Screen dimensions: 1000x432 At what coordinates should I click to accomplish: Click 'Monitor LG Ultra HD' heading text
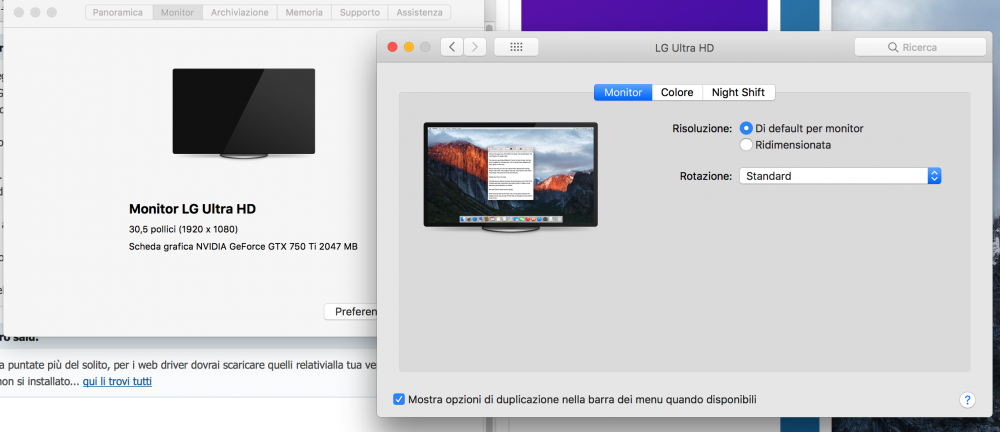click(x=193, y=209)
